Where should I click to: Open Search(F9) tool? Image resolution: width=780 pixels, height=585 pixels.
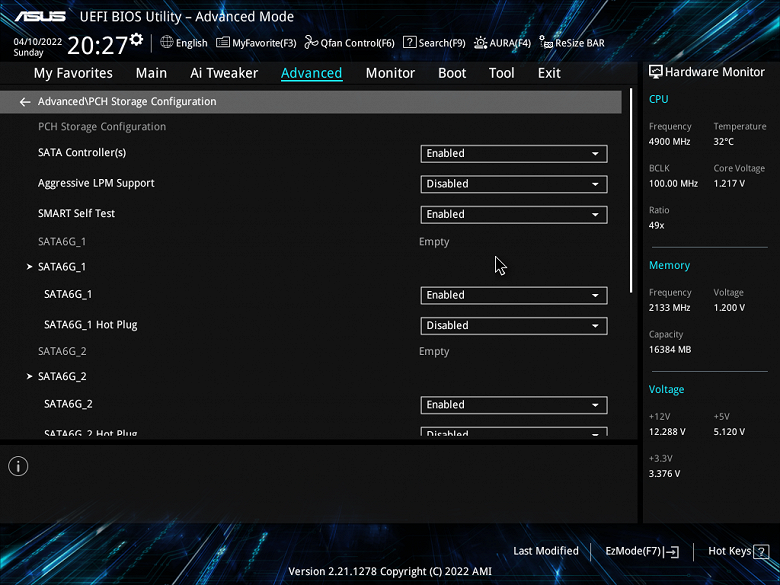pos(434,43)
